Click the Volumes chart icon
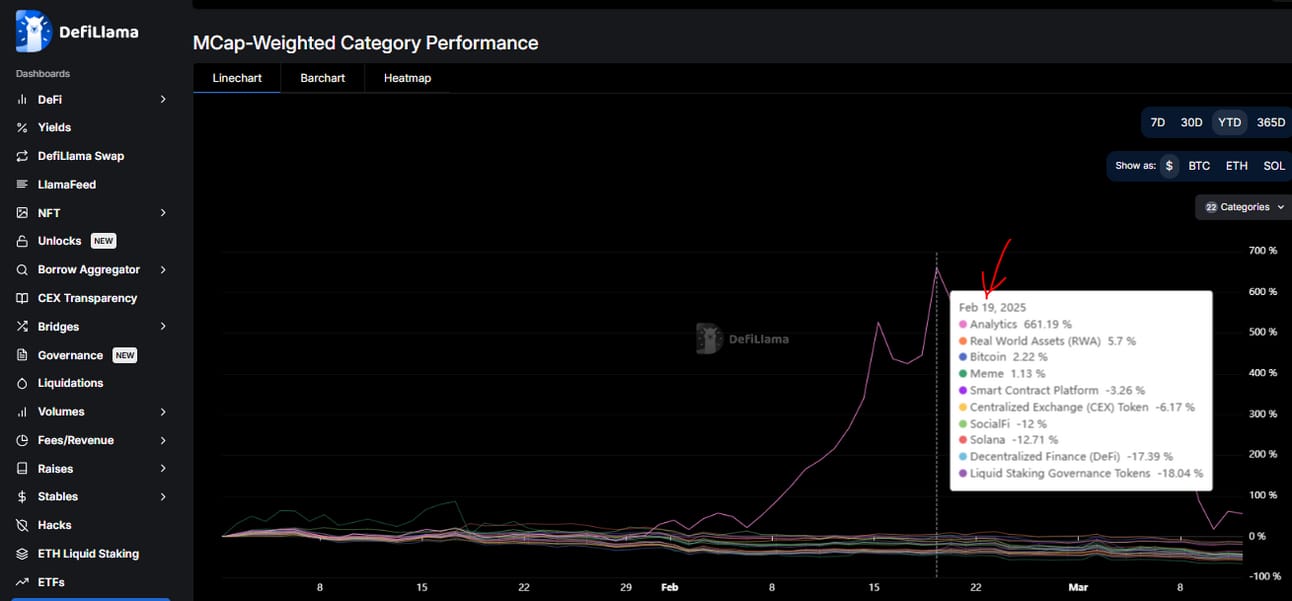The width and height of the screenshot is (1292, 601). (22, 412)
